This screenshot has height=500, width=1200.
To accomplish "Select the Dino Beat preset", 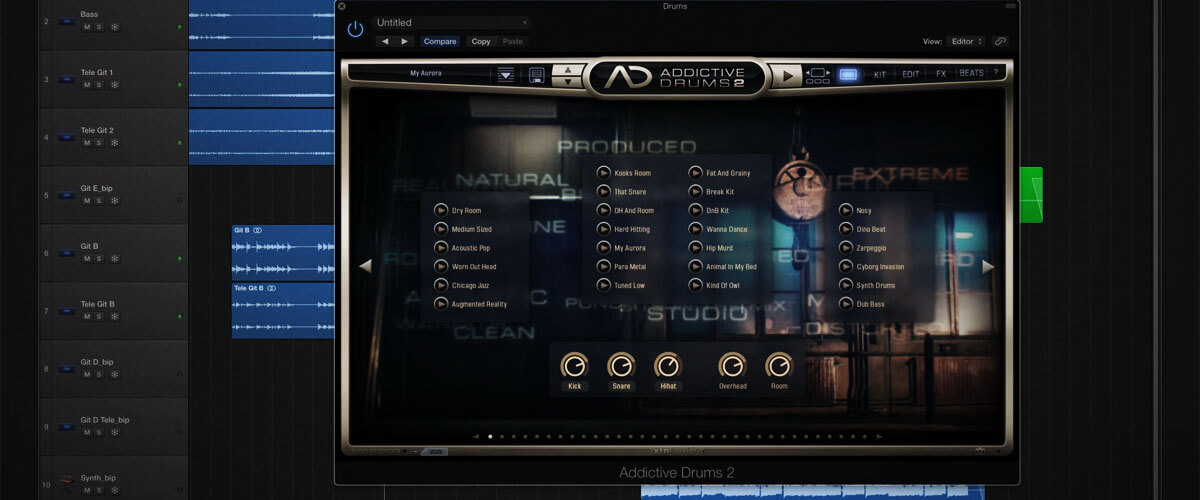I will [x=871, y=230].
